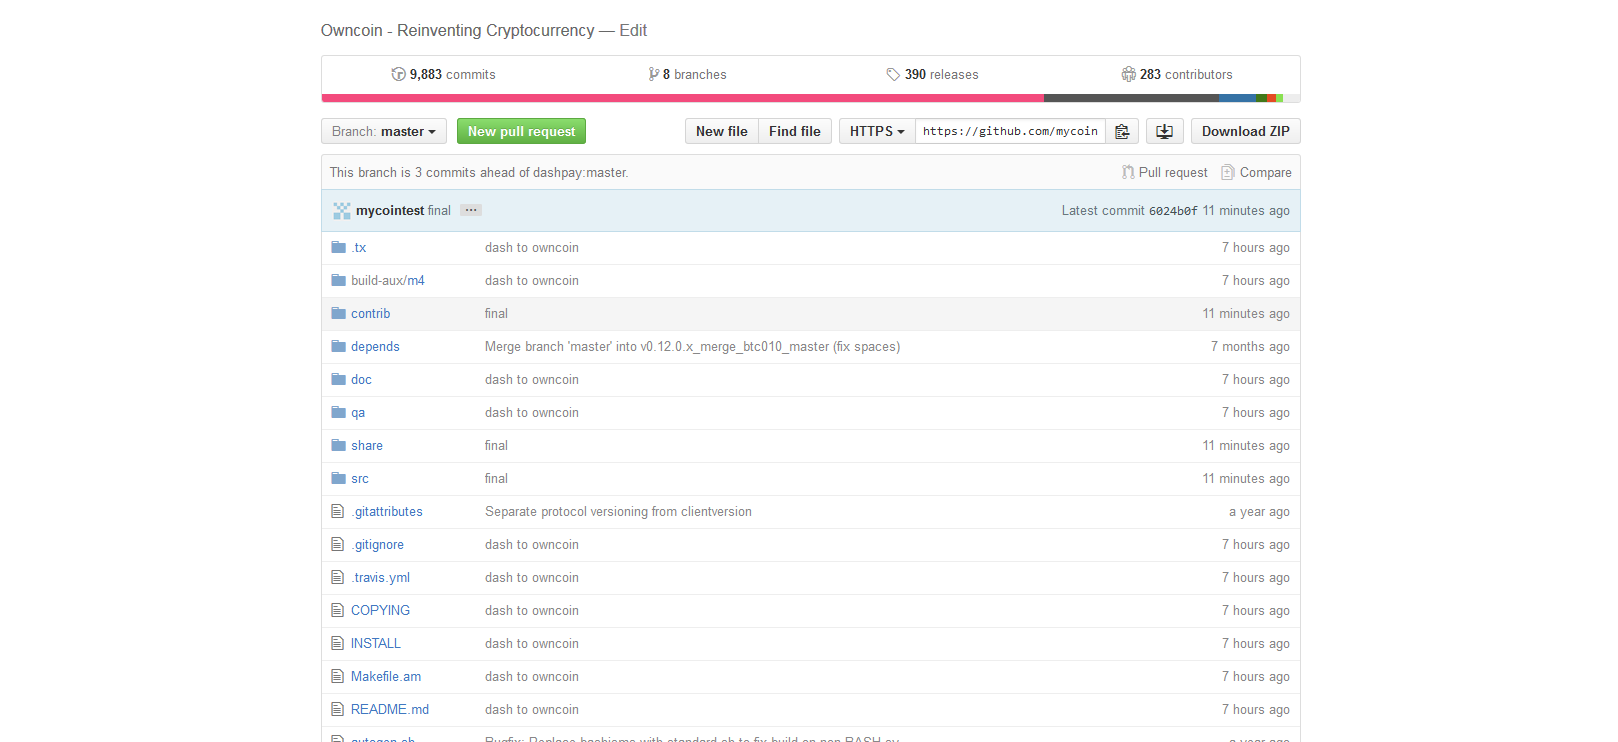Click the New pull request button
The height and width of the screenshot is (742, 1618).
521,131
